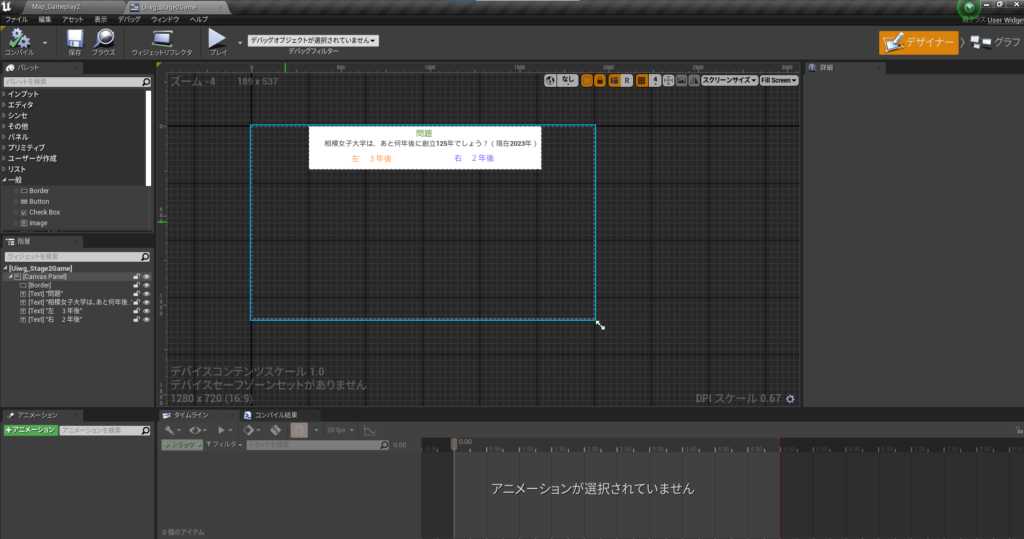This screenshot has width=1024, height=539.
Task: Open the Fill Screen dropdown
Action: [x=779, y=80]
